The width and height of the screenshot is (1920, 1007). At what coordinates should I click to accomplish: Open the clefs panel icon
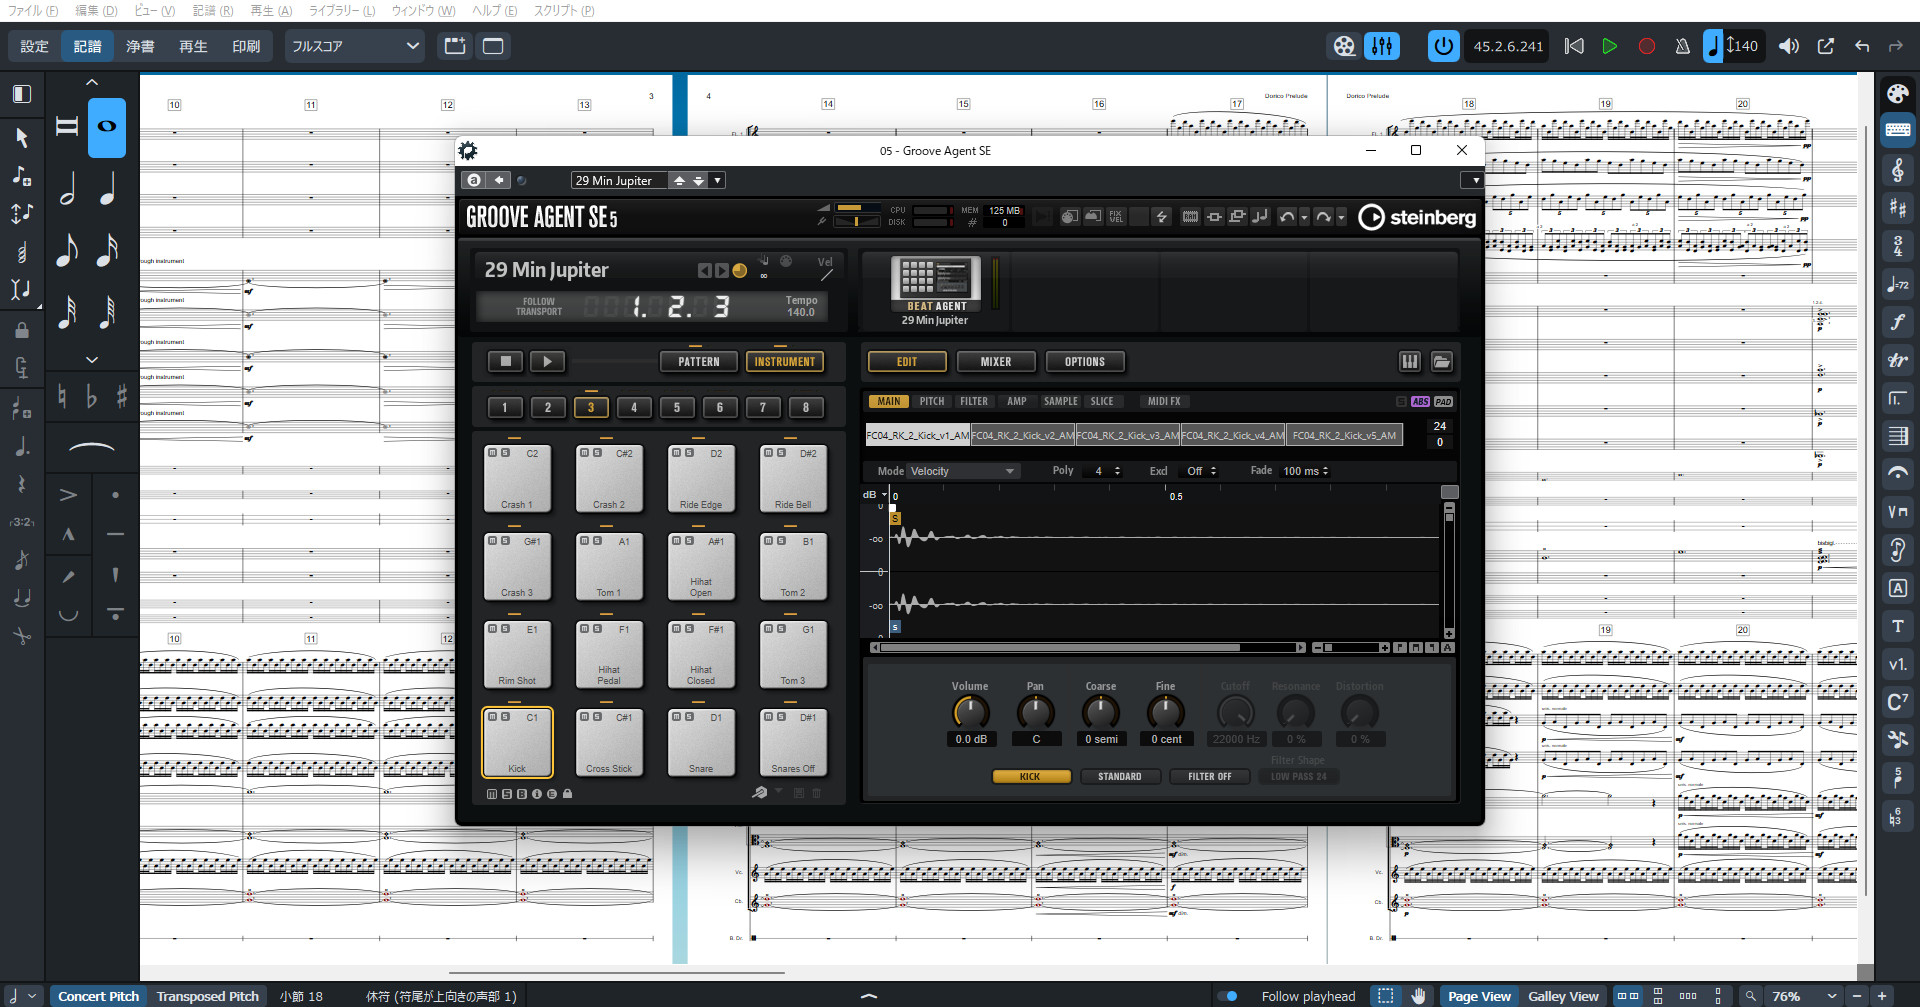point(1897,170)
